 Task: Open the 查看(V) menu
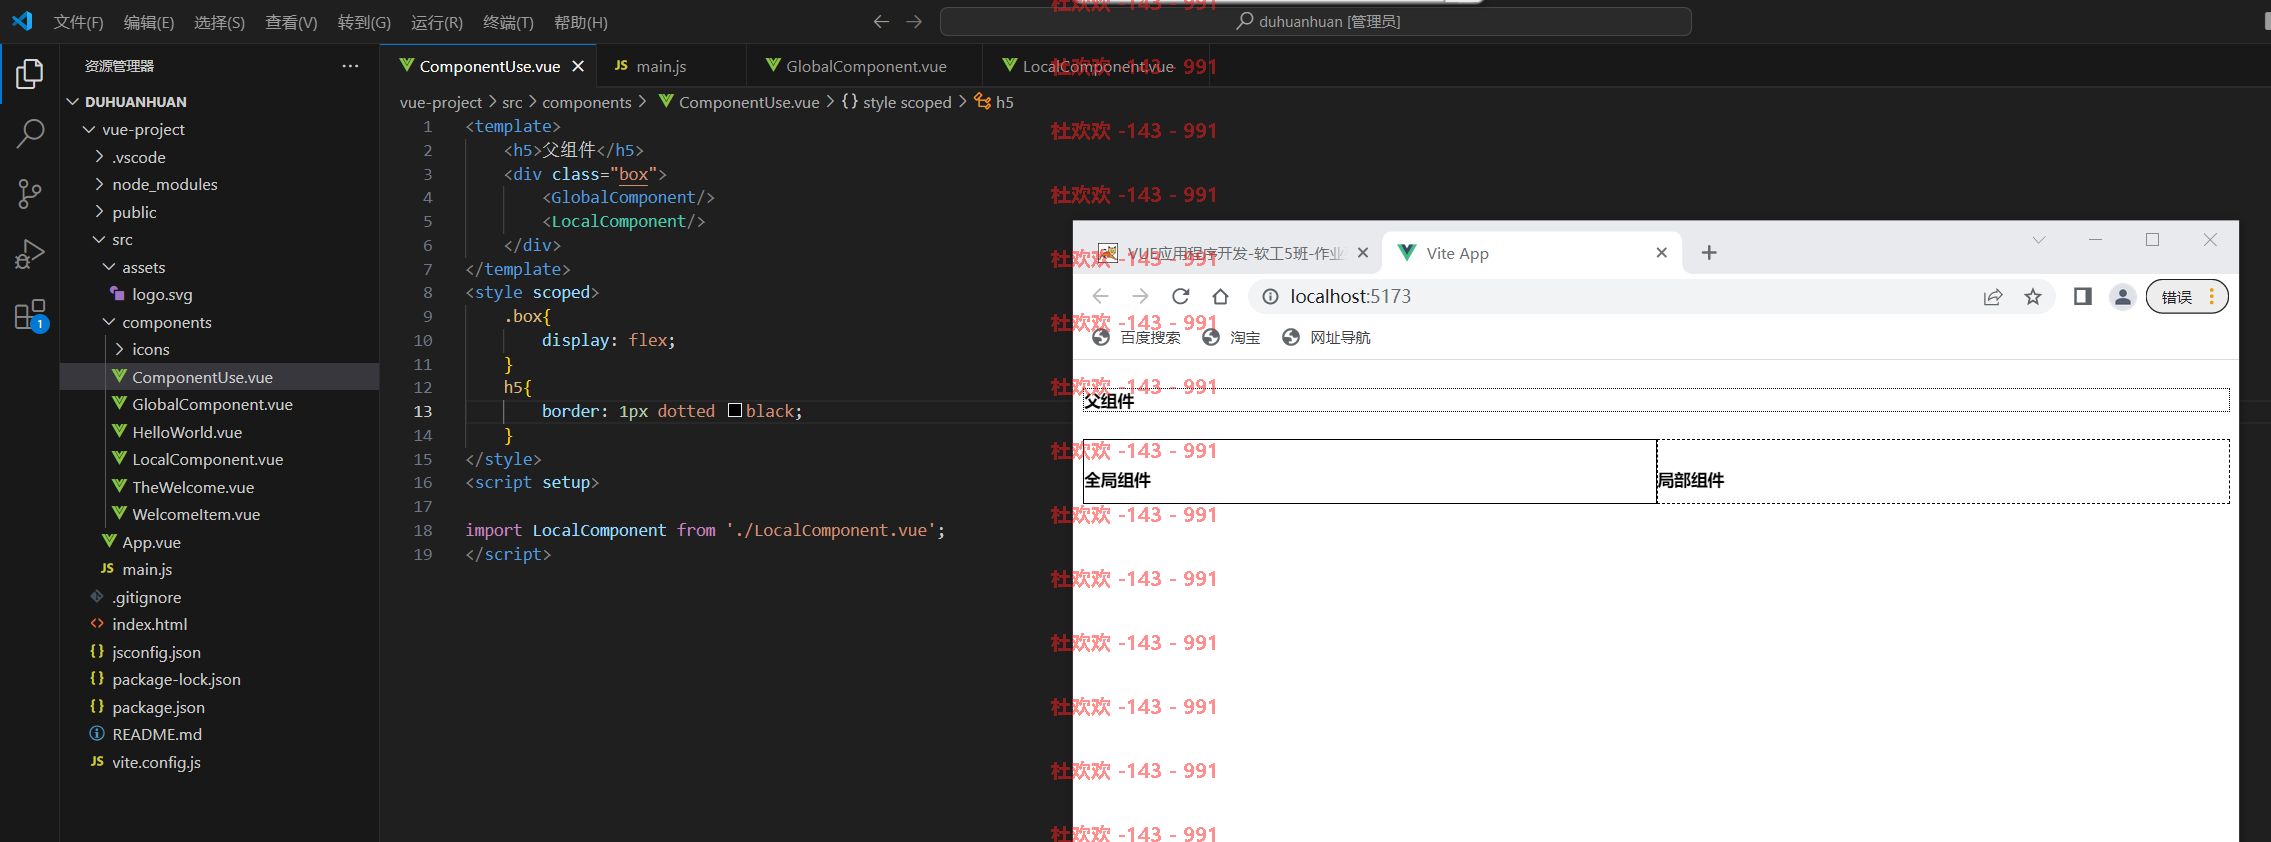291,22
